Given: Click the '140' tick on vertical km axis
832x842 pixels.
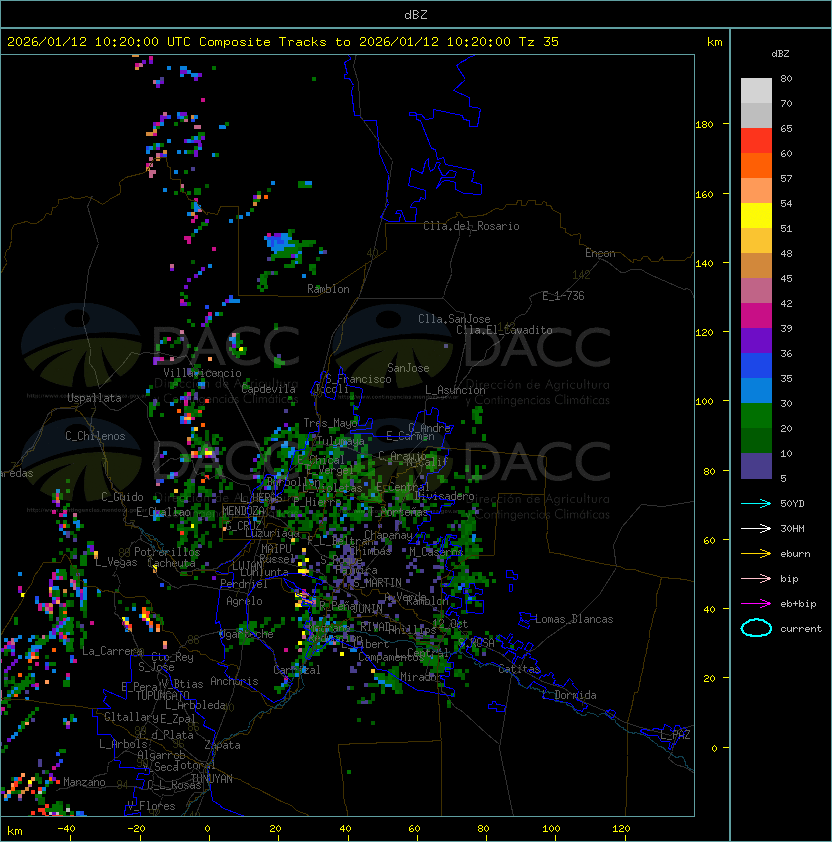Looking at the screenshot, I should (704, 264).
